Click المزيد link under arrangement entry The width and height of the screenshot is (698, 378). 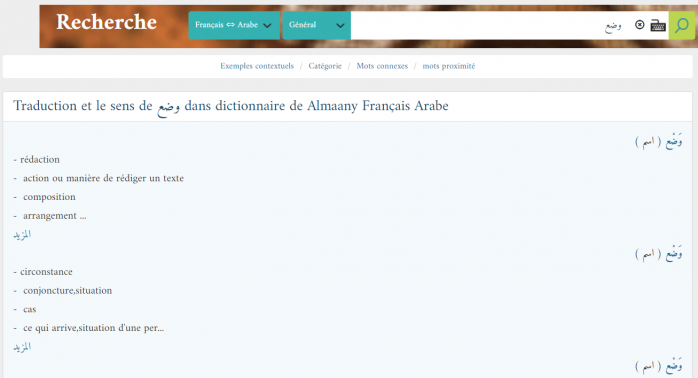click(22, 235)
